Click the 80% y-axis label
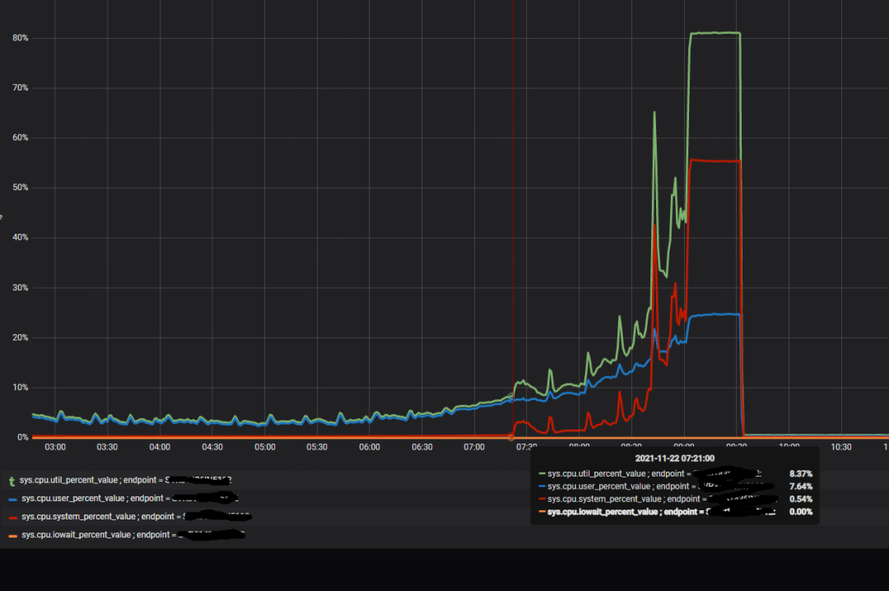The image size is (889, 591). (x=20, y=38)
